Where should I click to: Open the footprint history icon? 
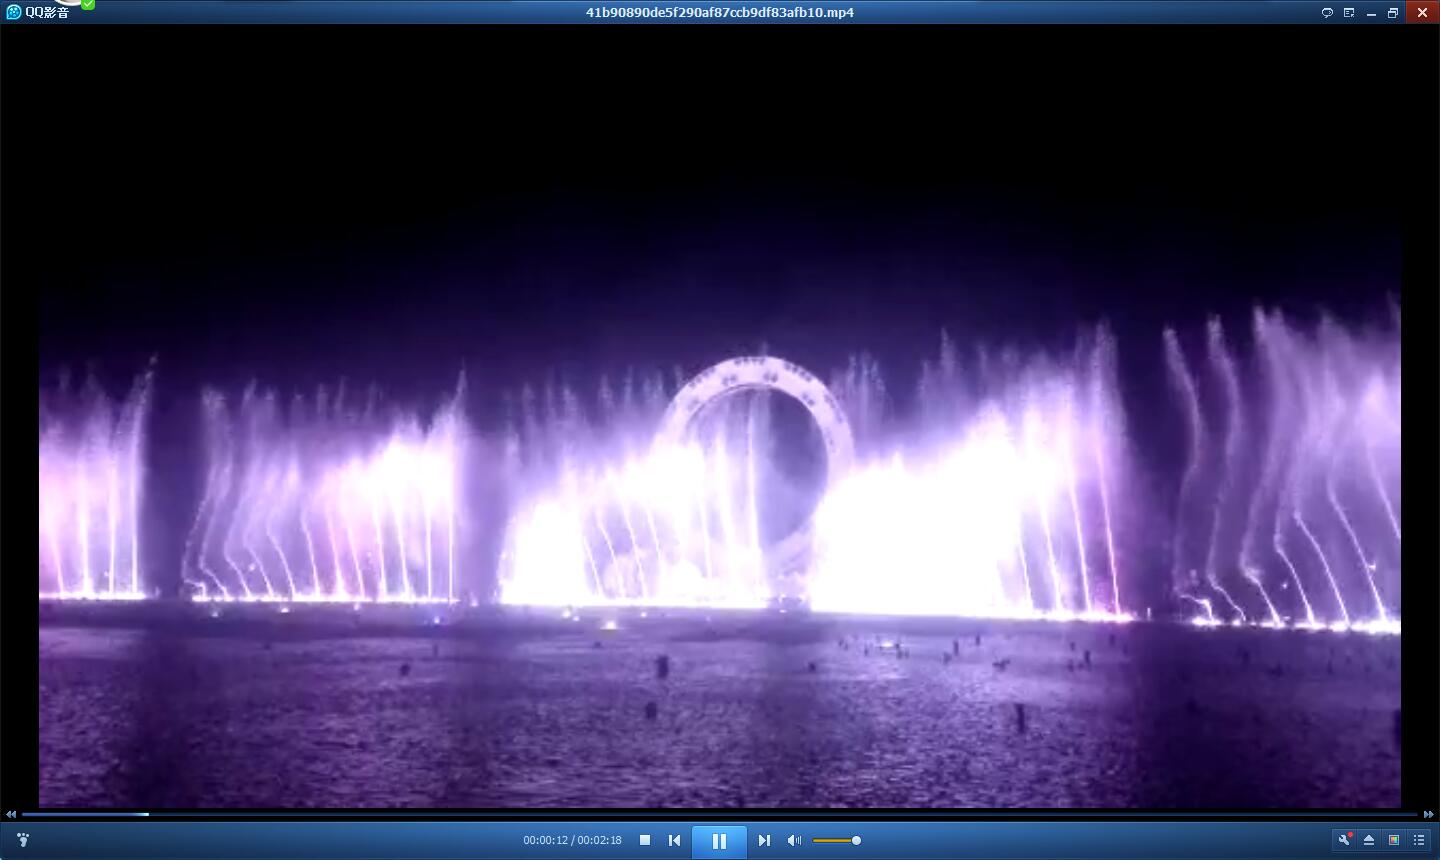[23, 840]
